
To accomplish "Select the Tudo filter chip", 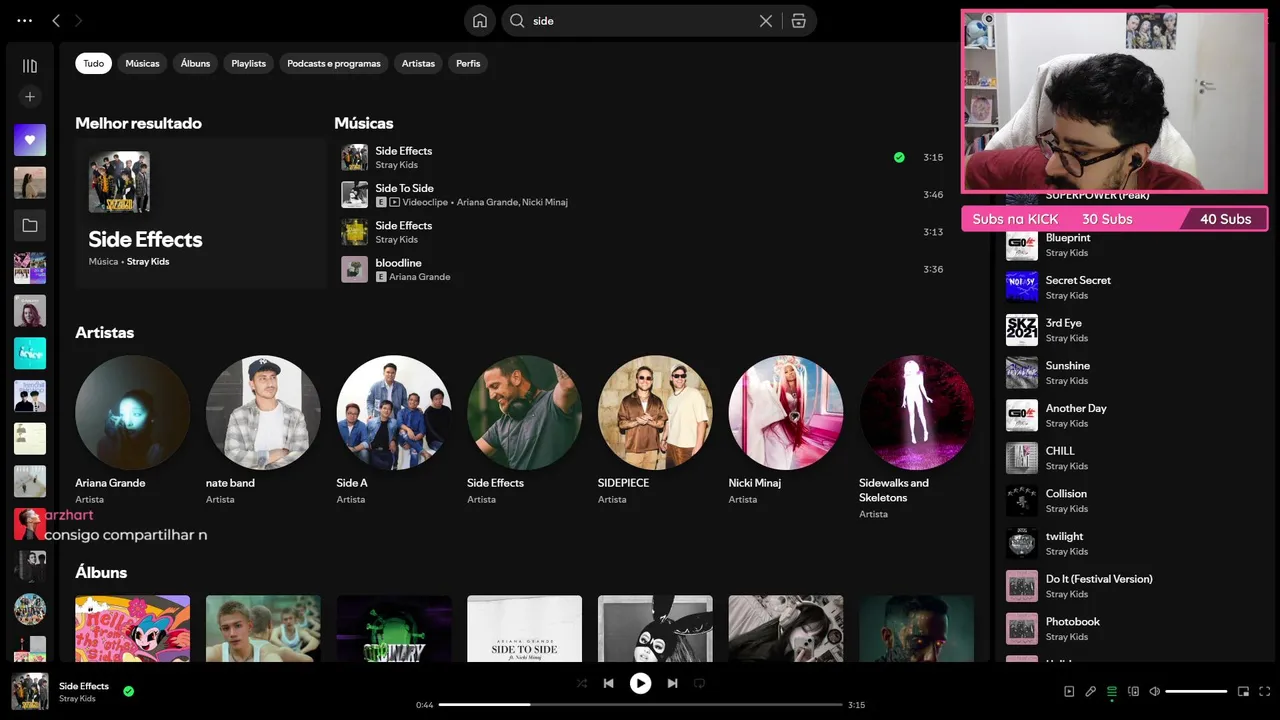I will click(x=93, y=63).
